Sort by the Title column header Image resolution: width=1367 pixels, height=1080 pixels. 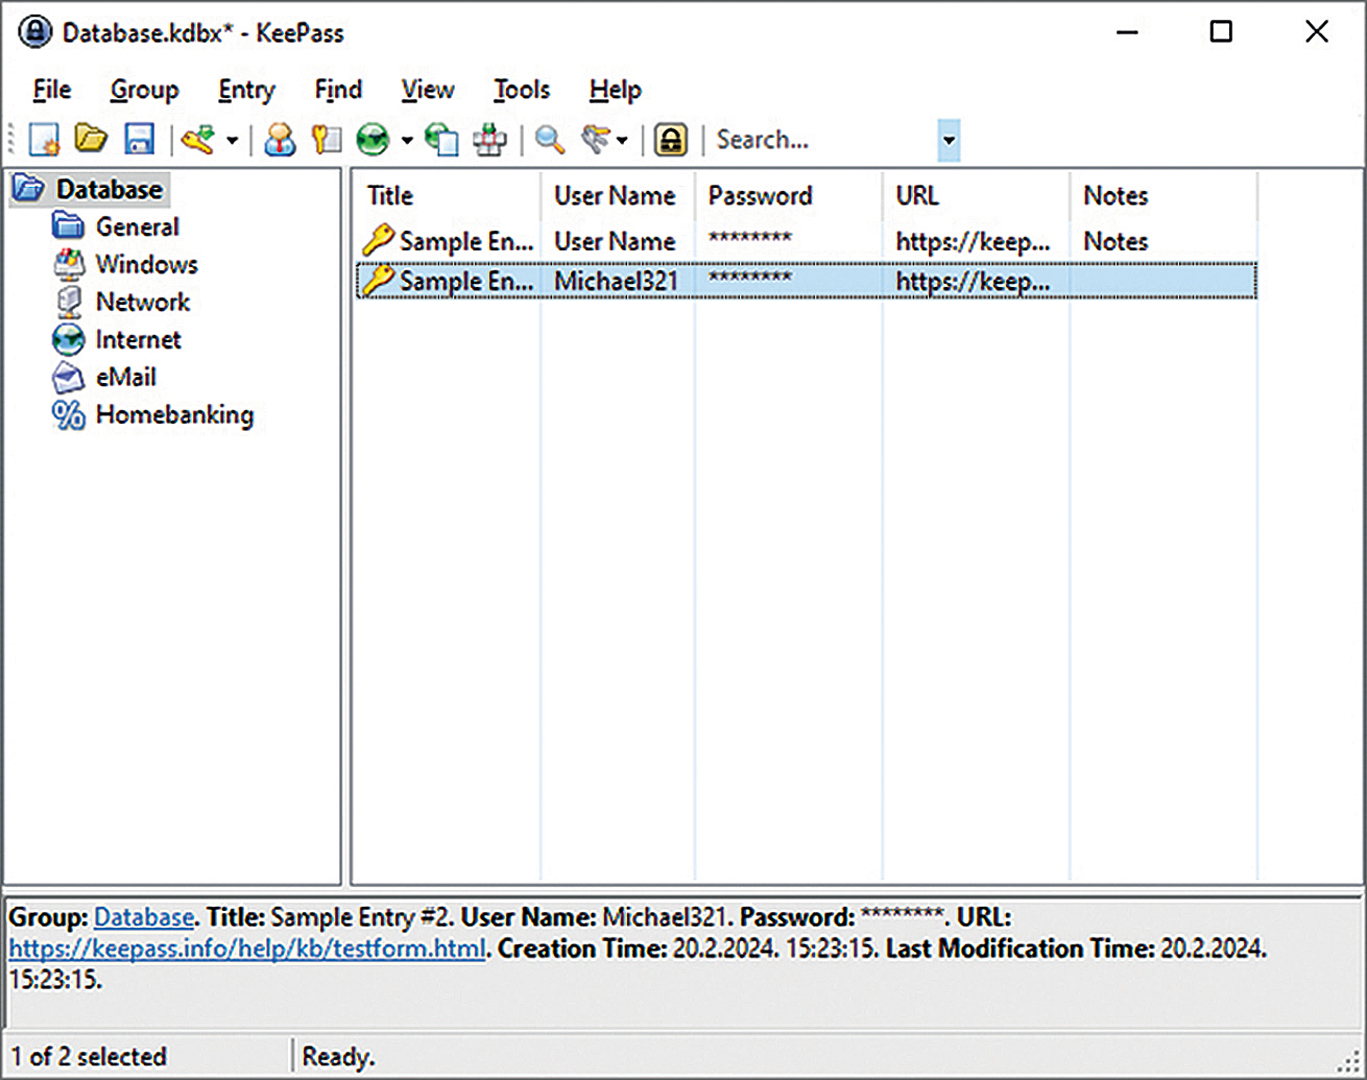pos(447,196)
